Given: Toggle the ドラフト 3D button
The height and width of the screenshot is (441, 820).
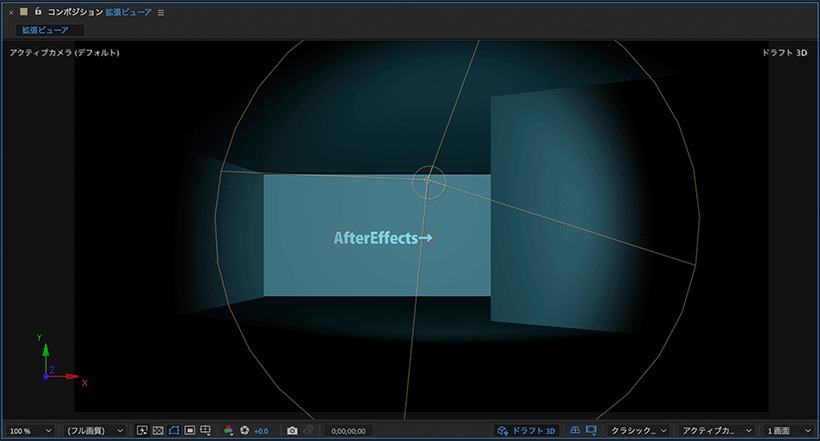Looking at the screenshot, I should (x=527, y=431).
